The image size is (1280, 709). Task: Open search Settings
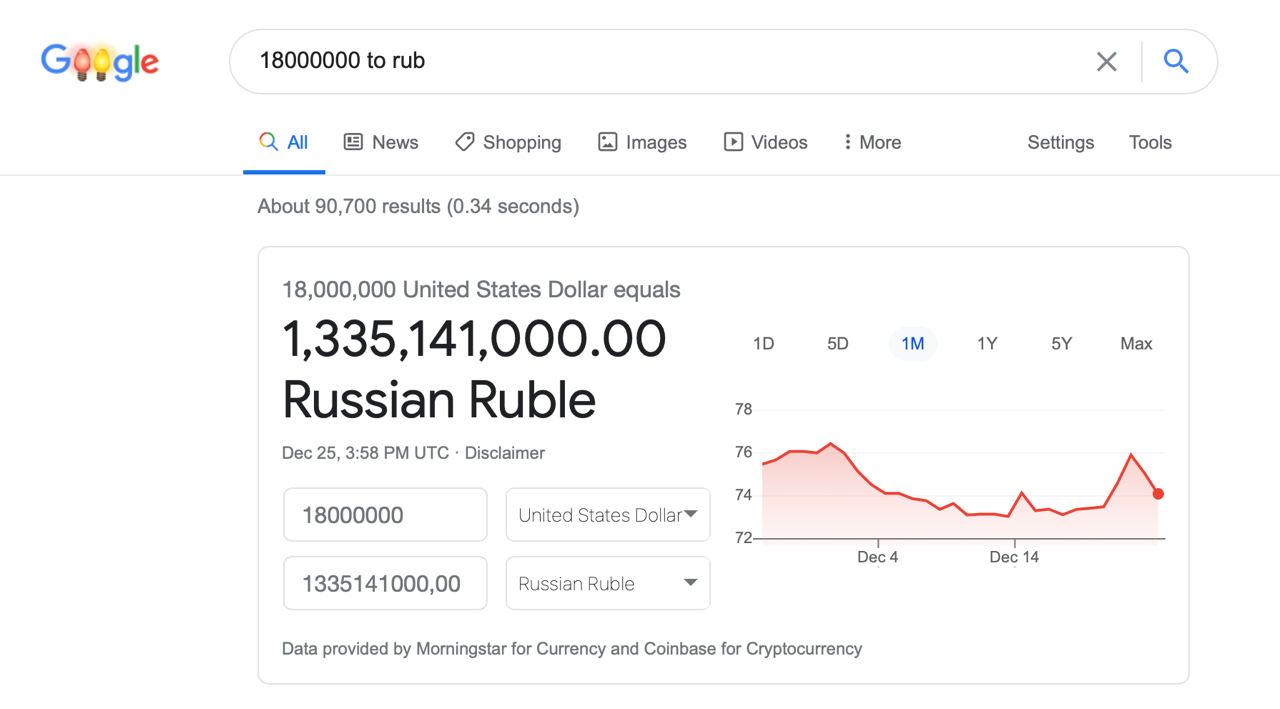click(1061, 142)
